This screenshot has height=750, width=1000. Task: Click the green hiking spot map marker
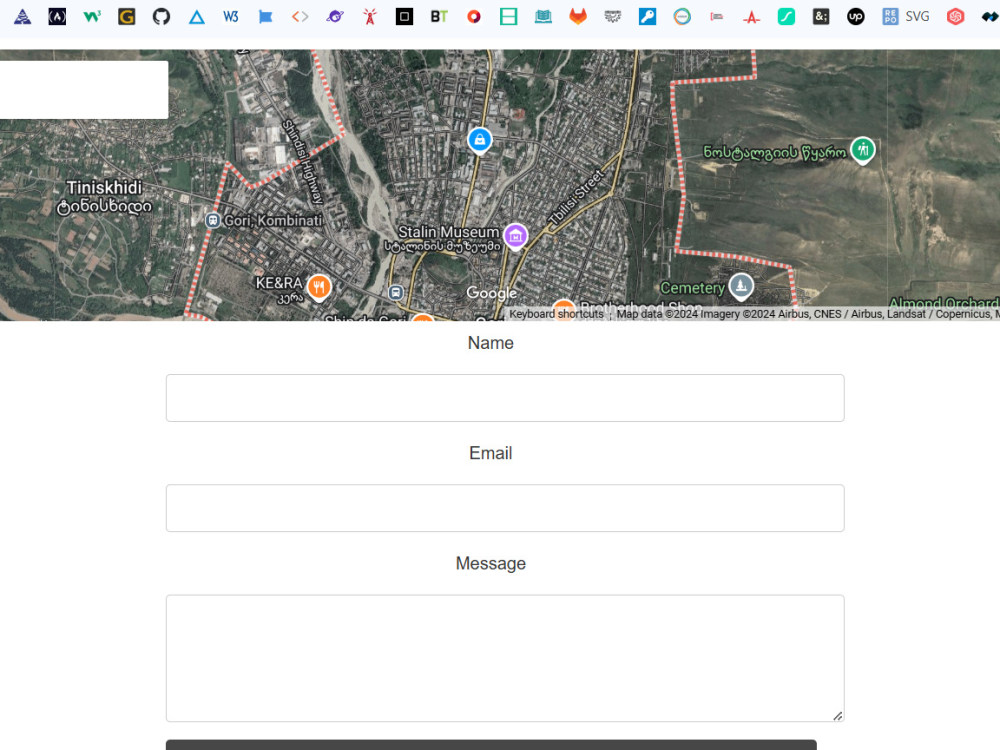point(863,151)
